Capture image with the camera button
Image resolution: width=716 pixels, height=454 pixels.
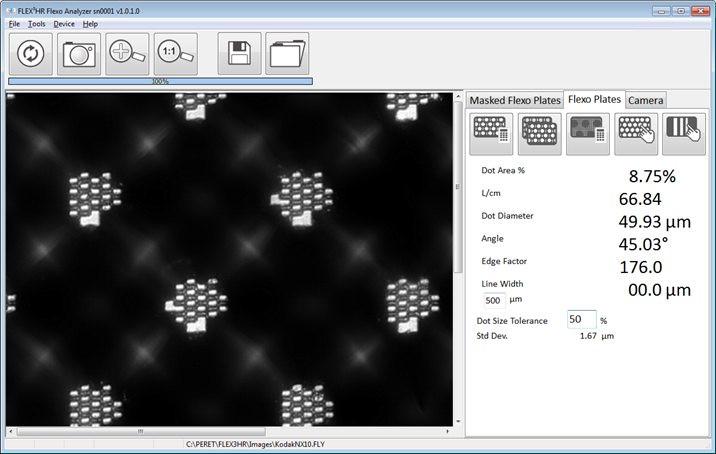(x=79, y=54)
